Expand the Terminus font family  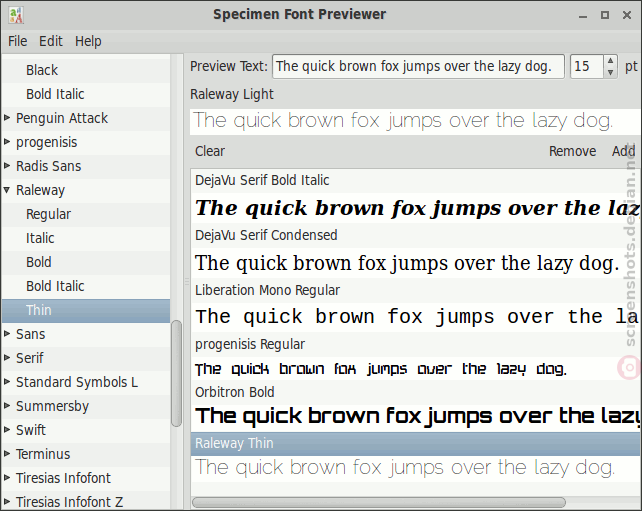point(7,454)
